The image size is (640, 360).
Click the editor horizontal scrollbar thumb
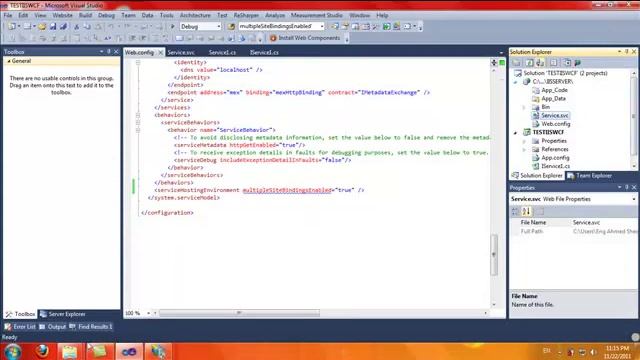(x=239, y=313)
